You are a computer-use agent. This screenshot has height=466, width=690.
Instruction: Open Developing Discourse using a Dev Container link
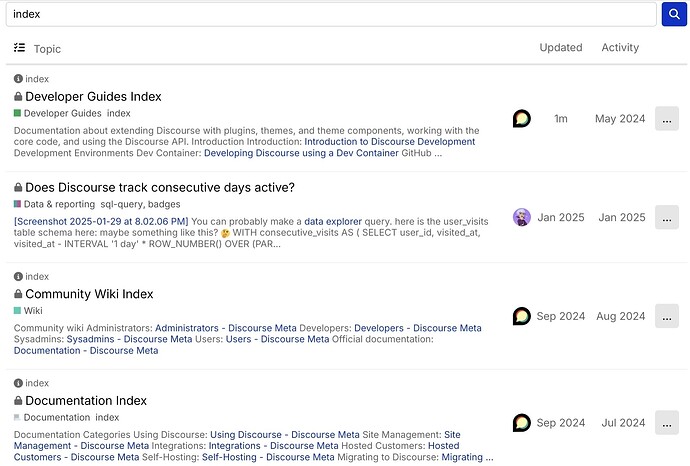click(x=301, y=153)
